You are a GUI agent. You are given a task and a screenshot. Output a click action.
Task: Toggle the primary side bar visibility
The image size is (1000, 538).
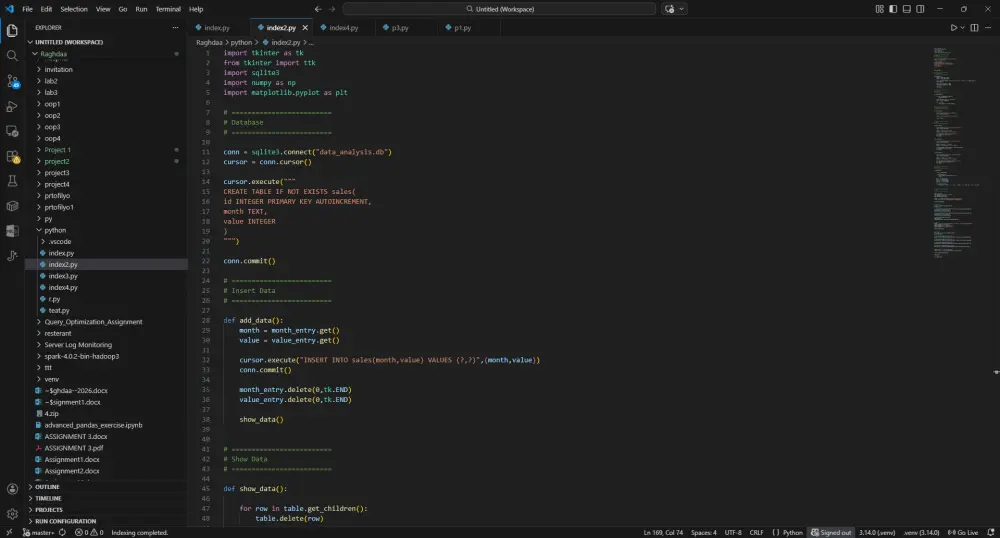click(892, 9)
